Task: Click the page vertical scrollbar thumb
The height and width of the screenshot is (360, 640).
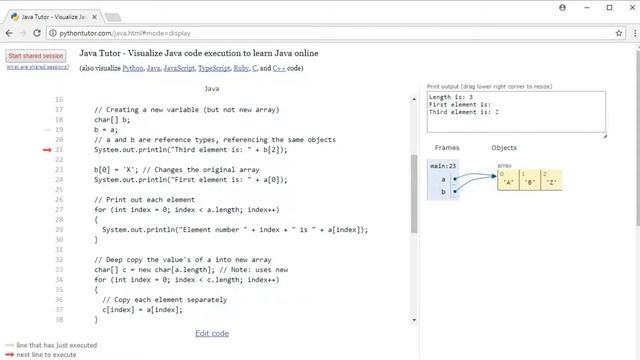Action: [x=638, y=137]
